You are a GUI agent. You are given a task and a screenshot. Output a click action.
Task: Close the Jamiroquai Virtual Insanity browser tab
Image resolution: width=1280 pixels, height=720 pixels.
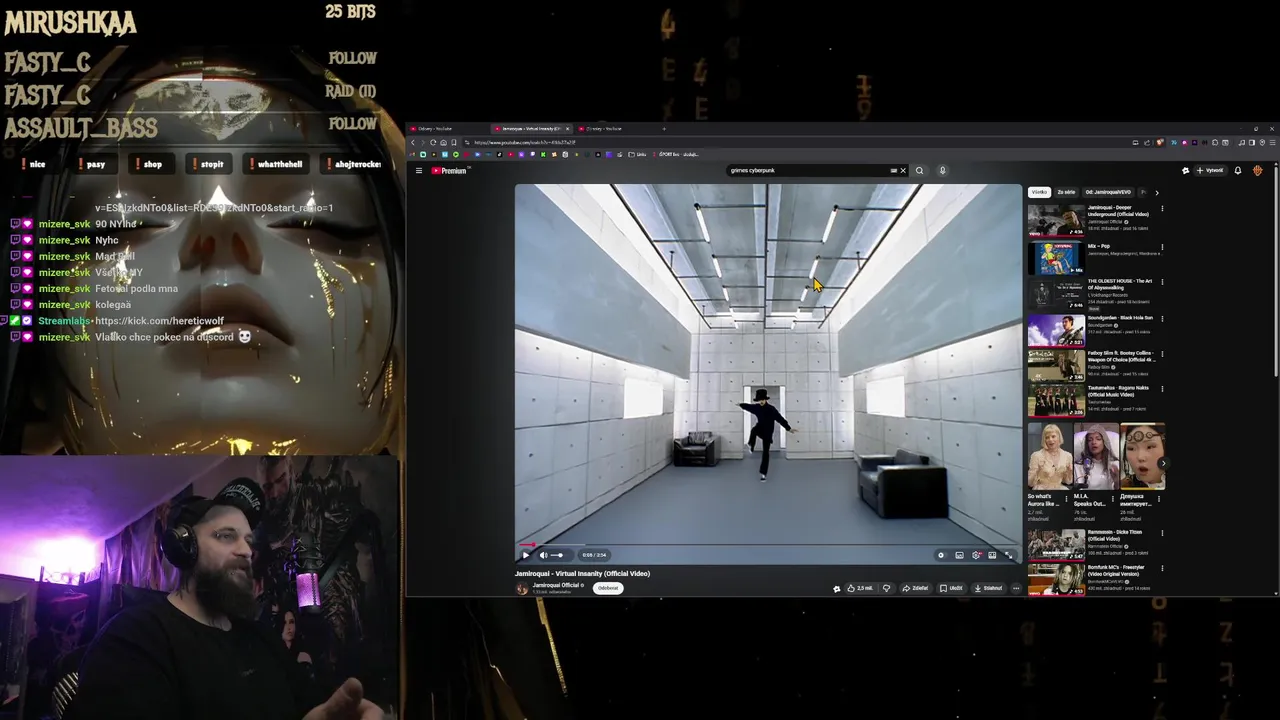pos(567,129)
